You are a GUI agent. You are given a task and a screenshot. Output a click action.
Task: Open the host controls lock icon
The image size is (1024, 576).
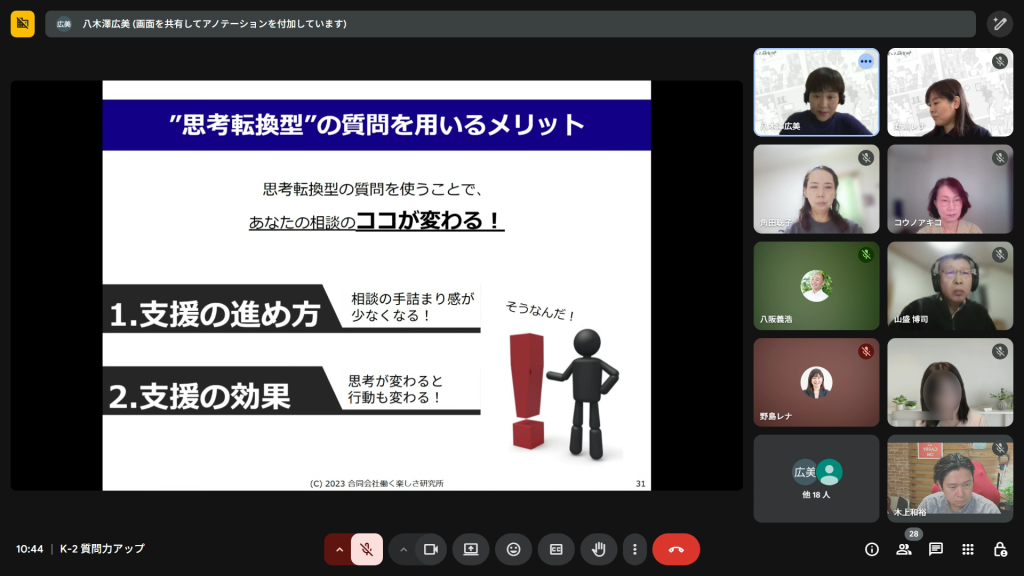click(x=1000, y=549)
